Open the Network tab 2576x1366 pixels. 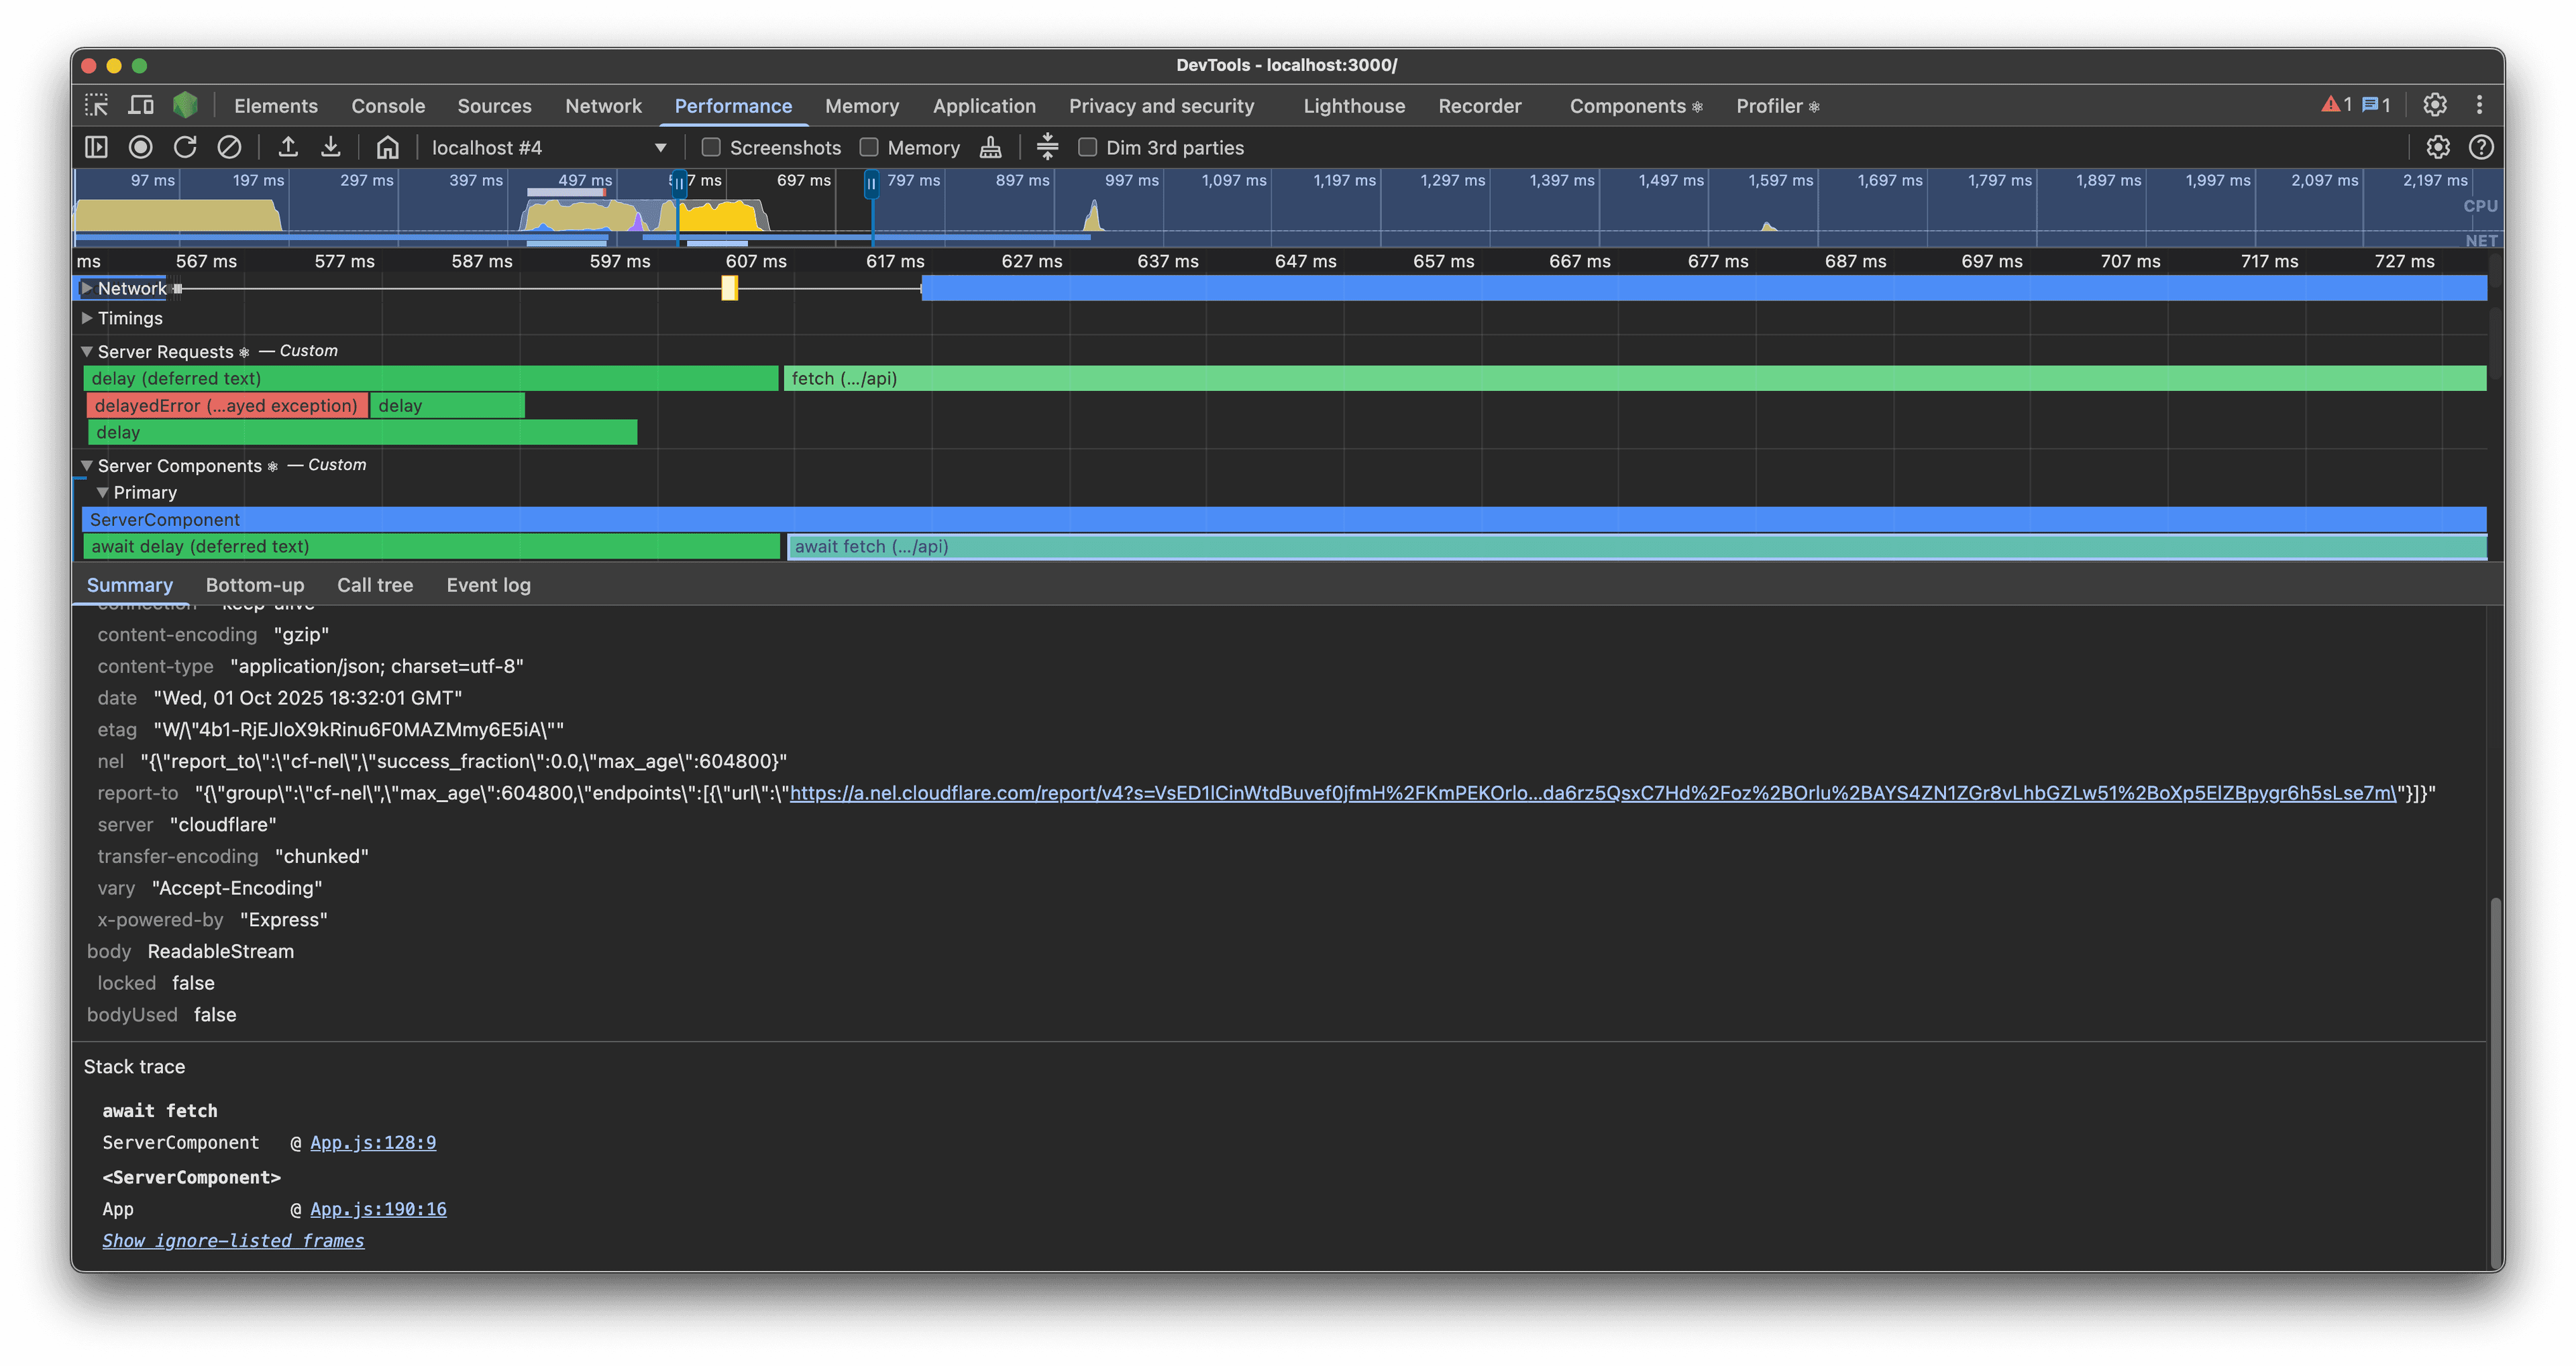(603, 106)
